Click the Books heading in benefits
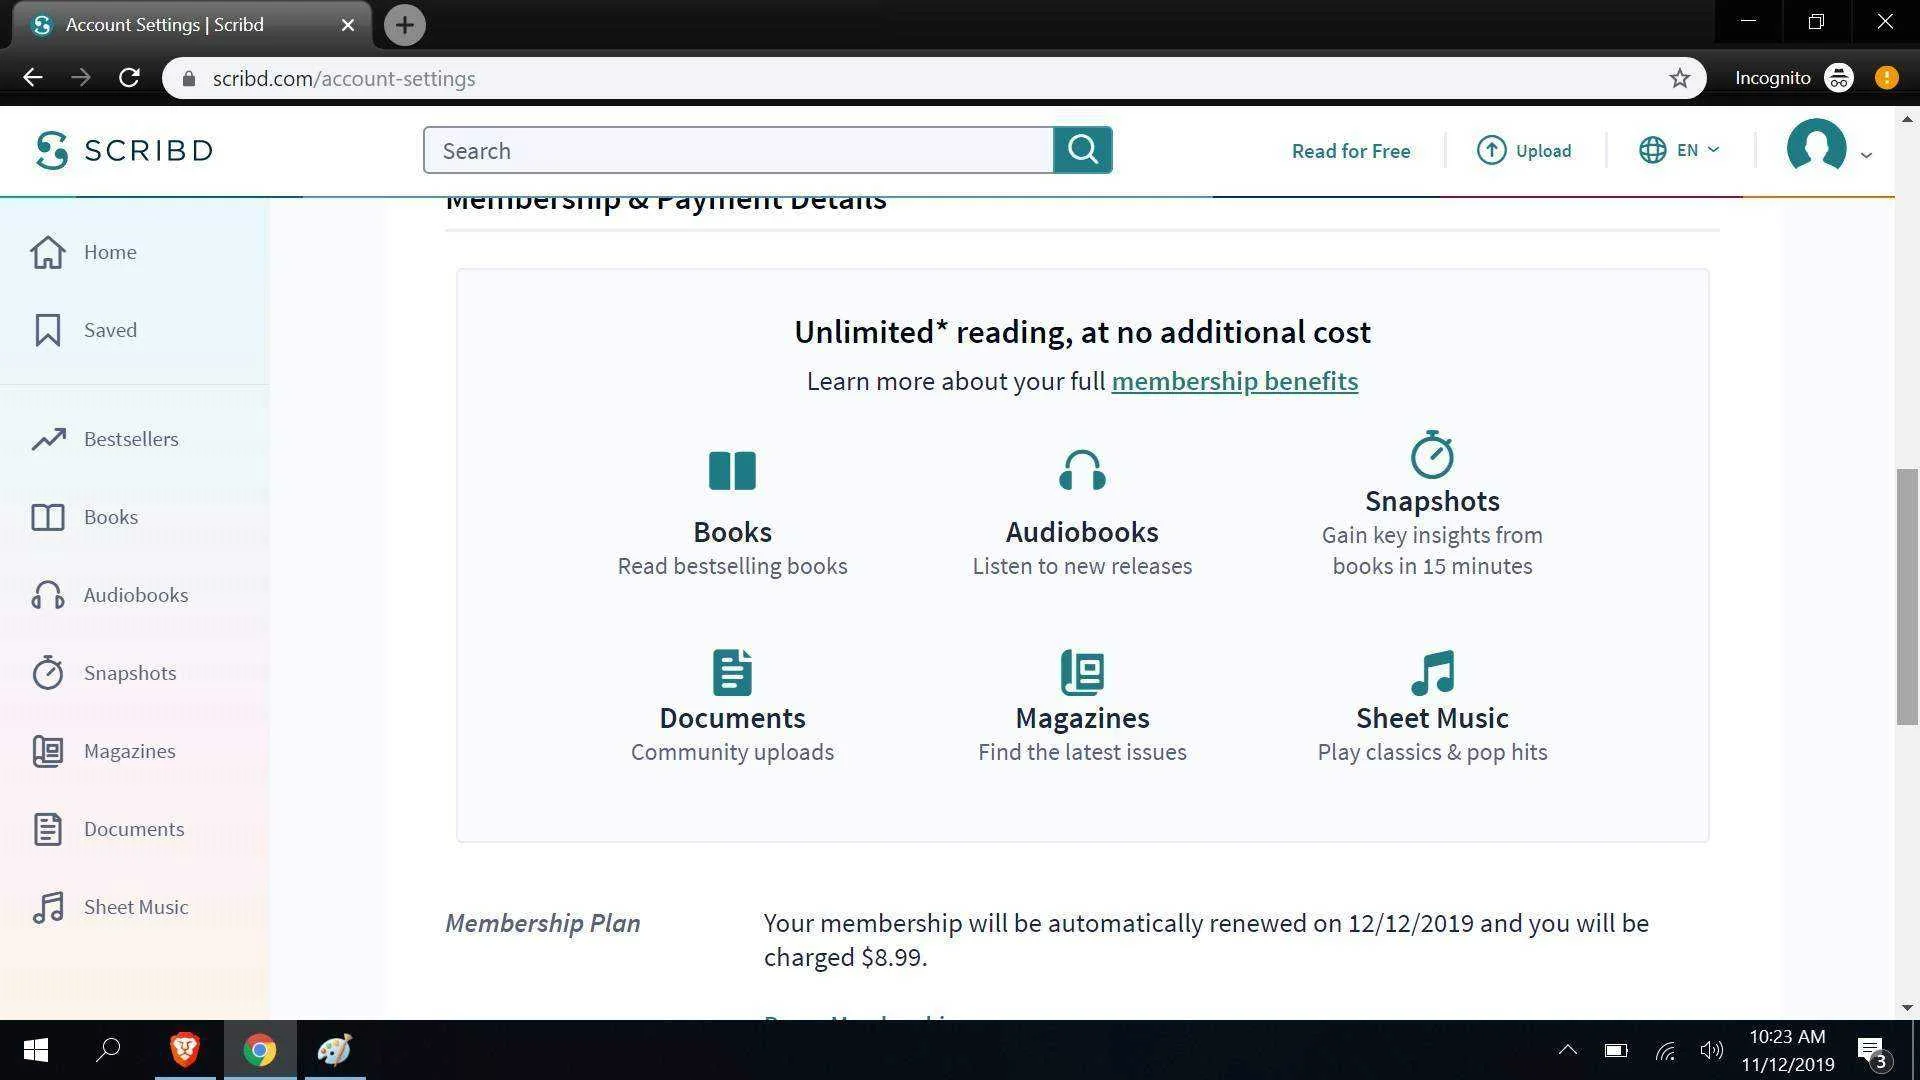Image resolution: width=1920 pixels, height=1080 pixels. point(732,532)
